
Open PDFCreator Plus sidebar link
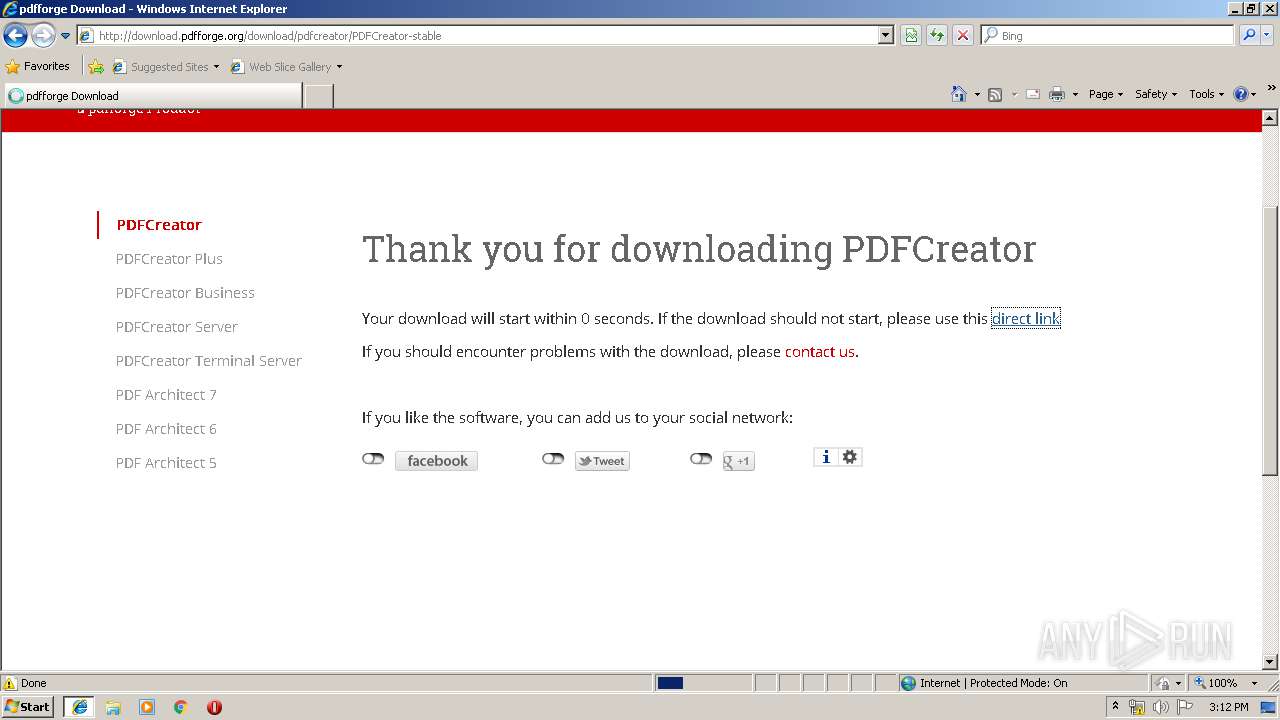pos(169,259)
